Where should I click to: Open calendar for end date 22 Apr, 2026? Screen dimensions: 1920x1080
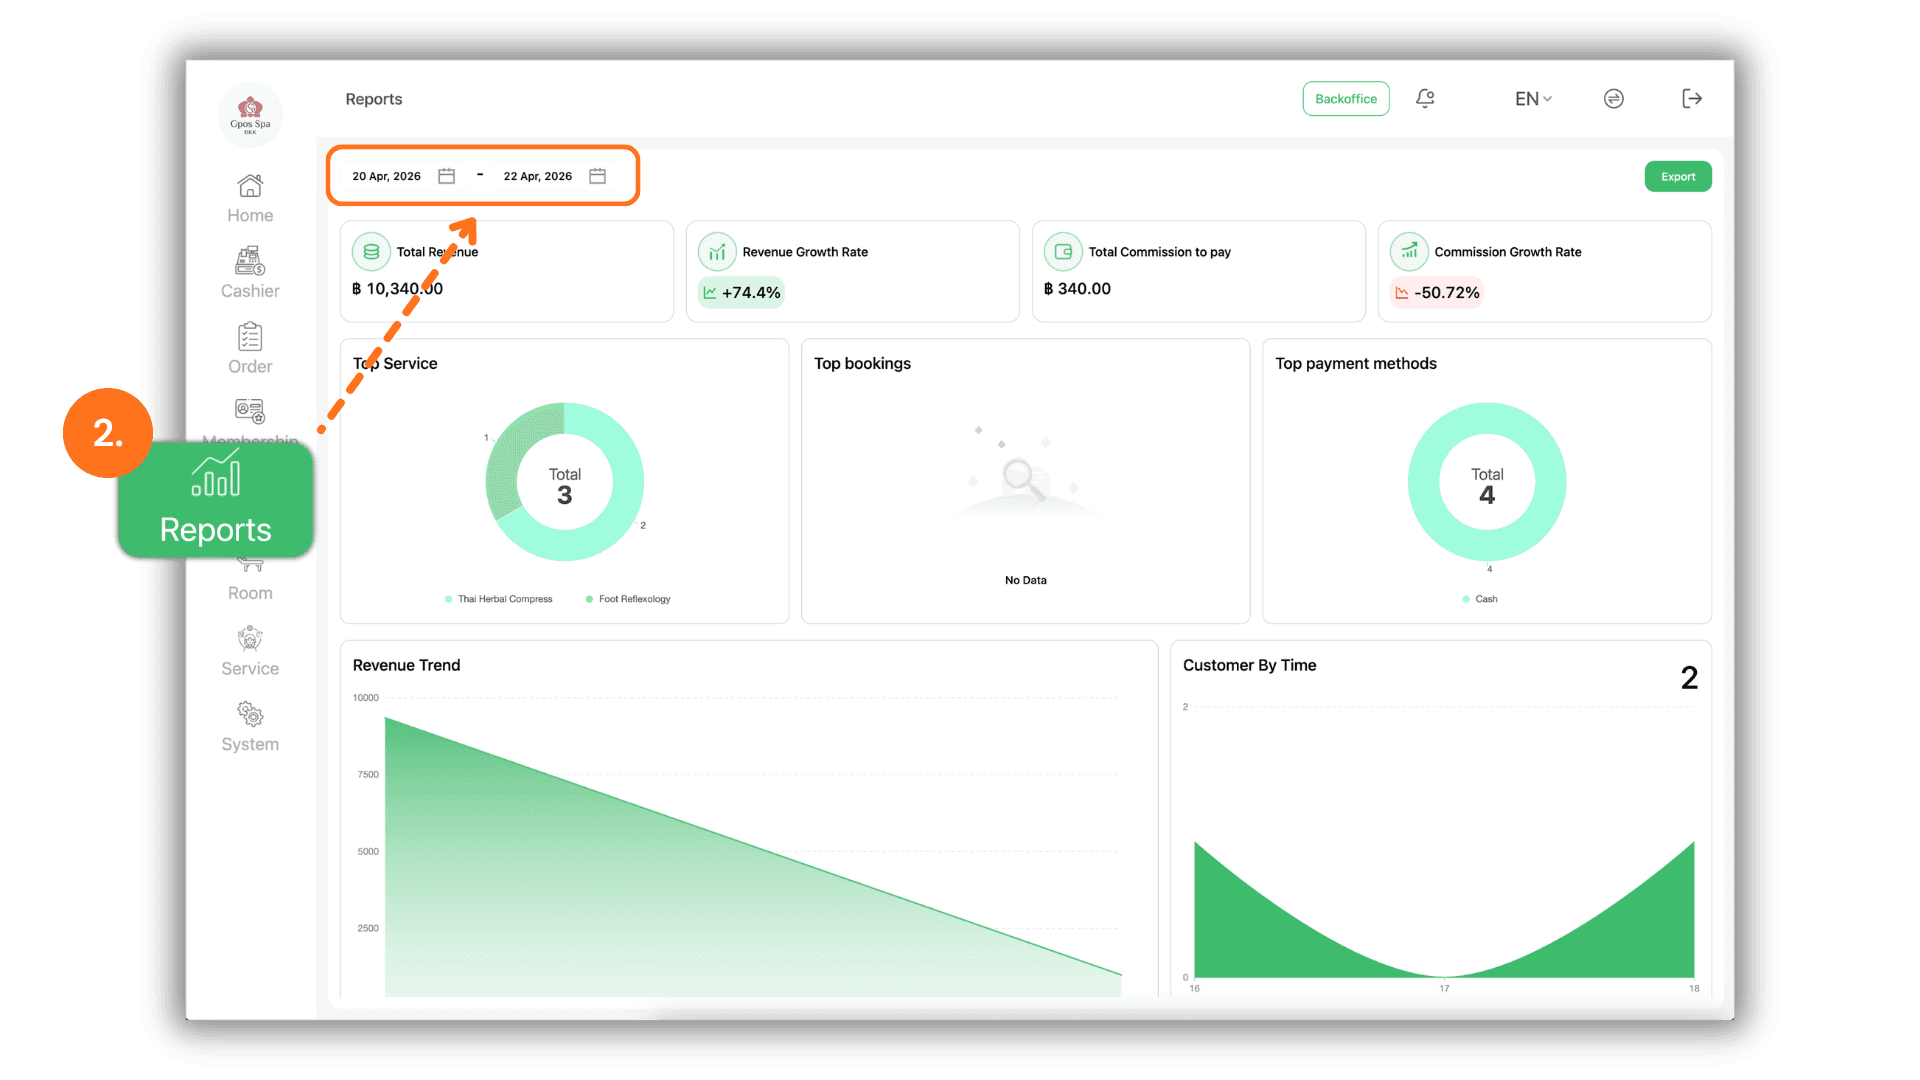pyautogui.click(x=598, y=176)
